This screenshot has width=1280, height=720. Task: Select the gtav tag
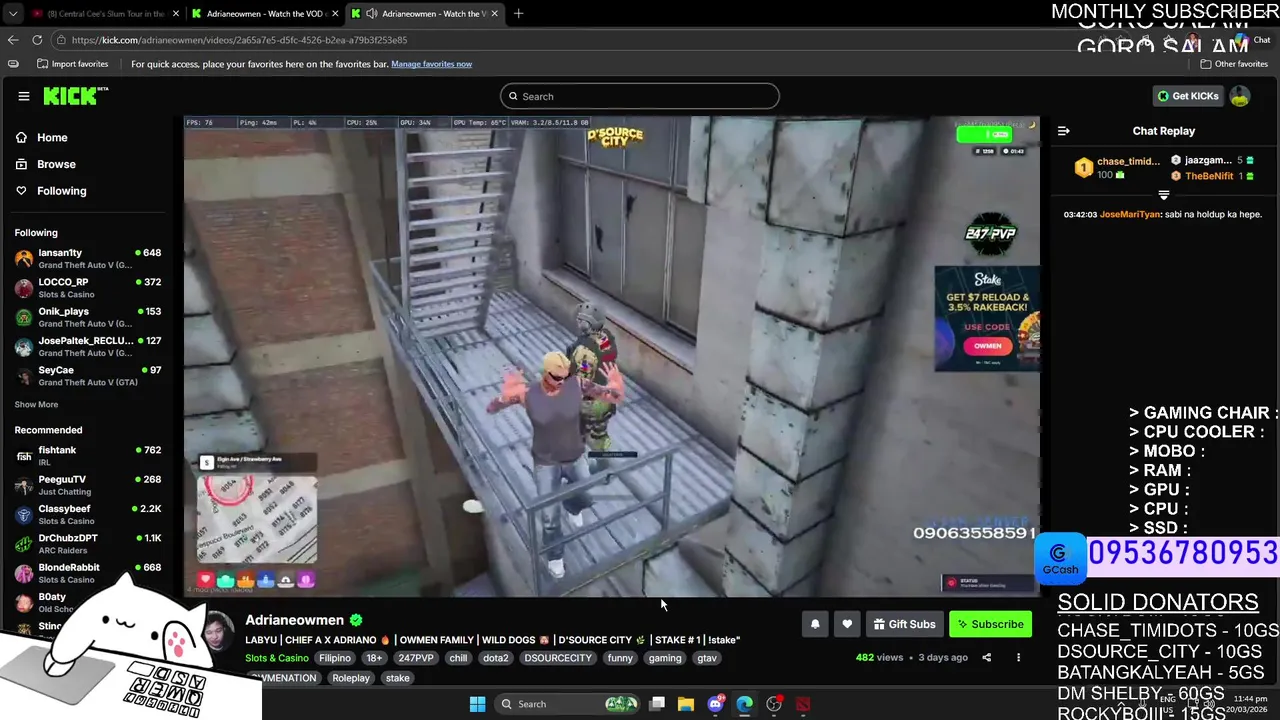[x=707, y=658]
